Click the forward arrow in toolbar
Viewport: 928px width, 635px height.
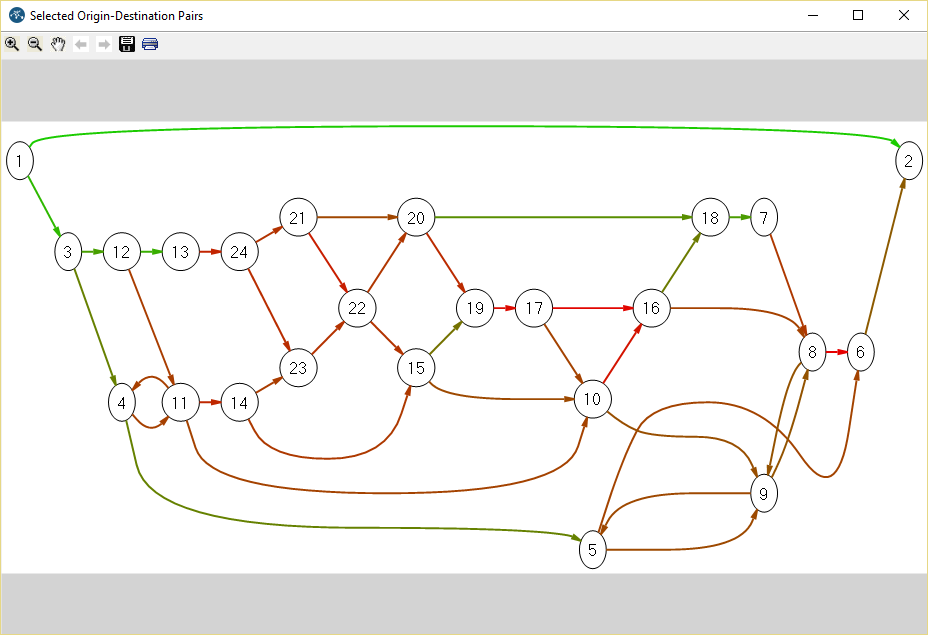click(104, 44)
